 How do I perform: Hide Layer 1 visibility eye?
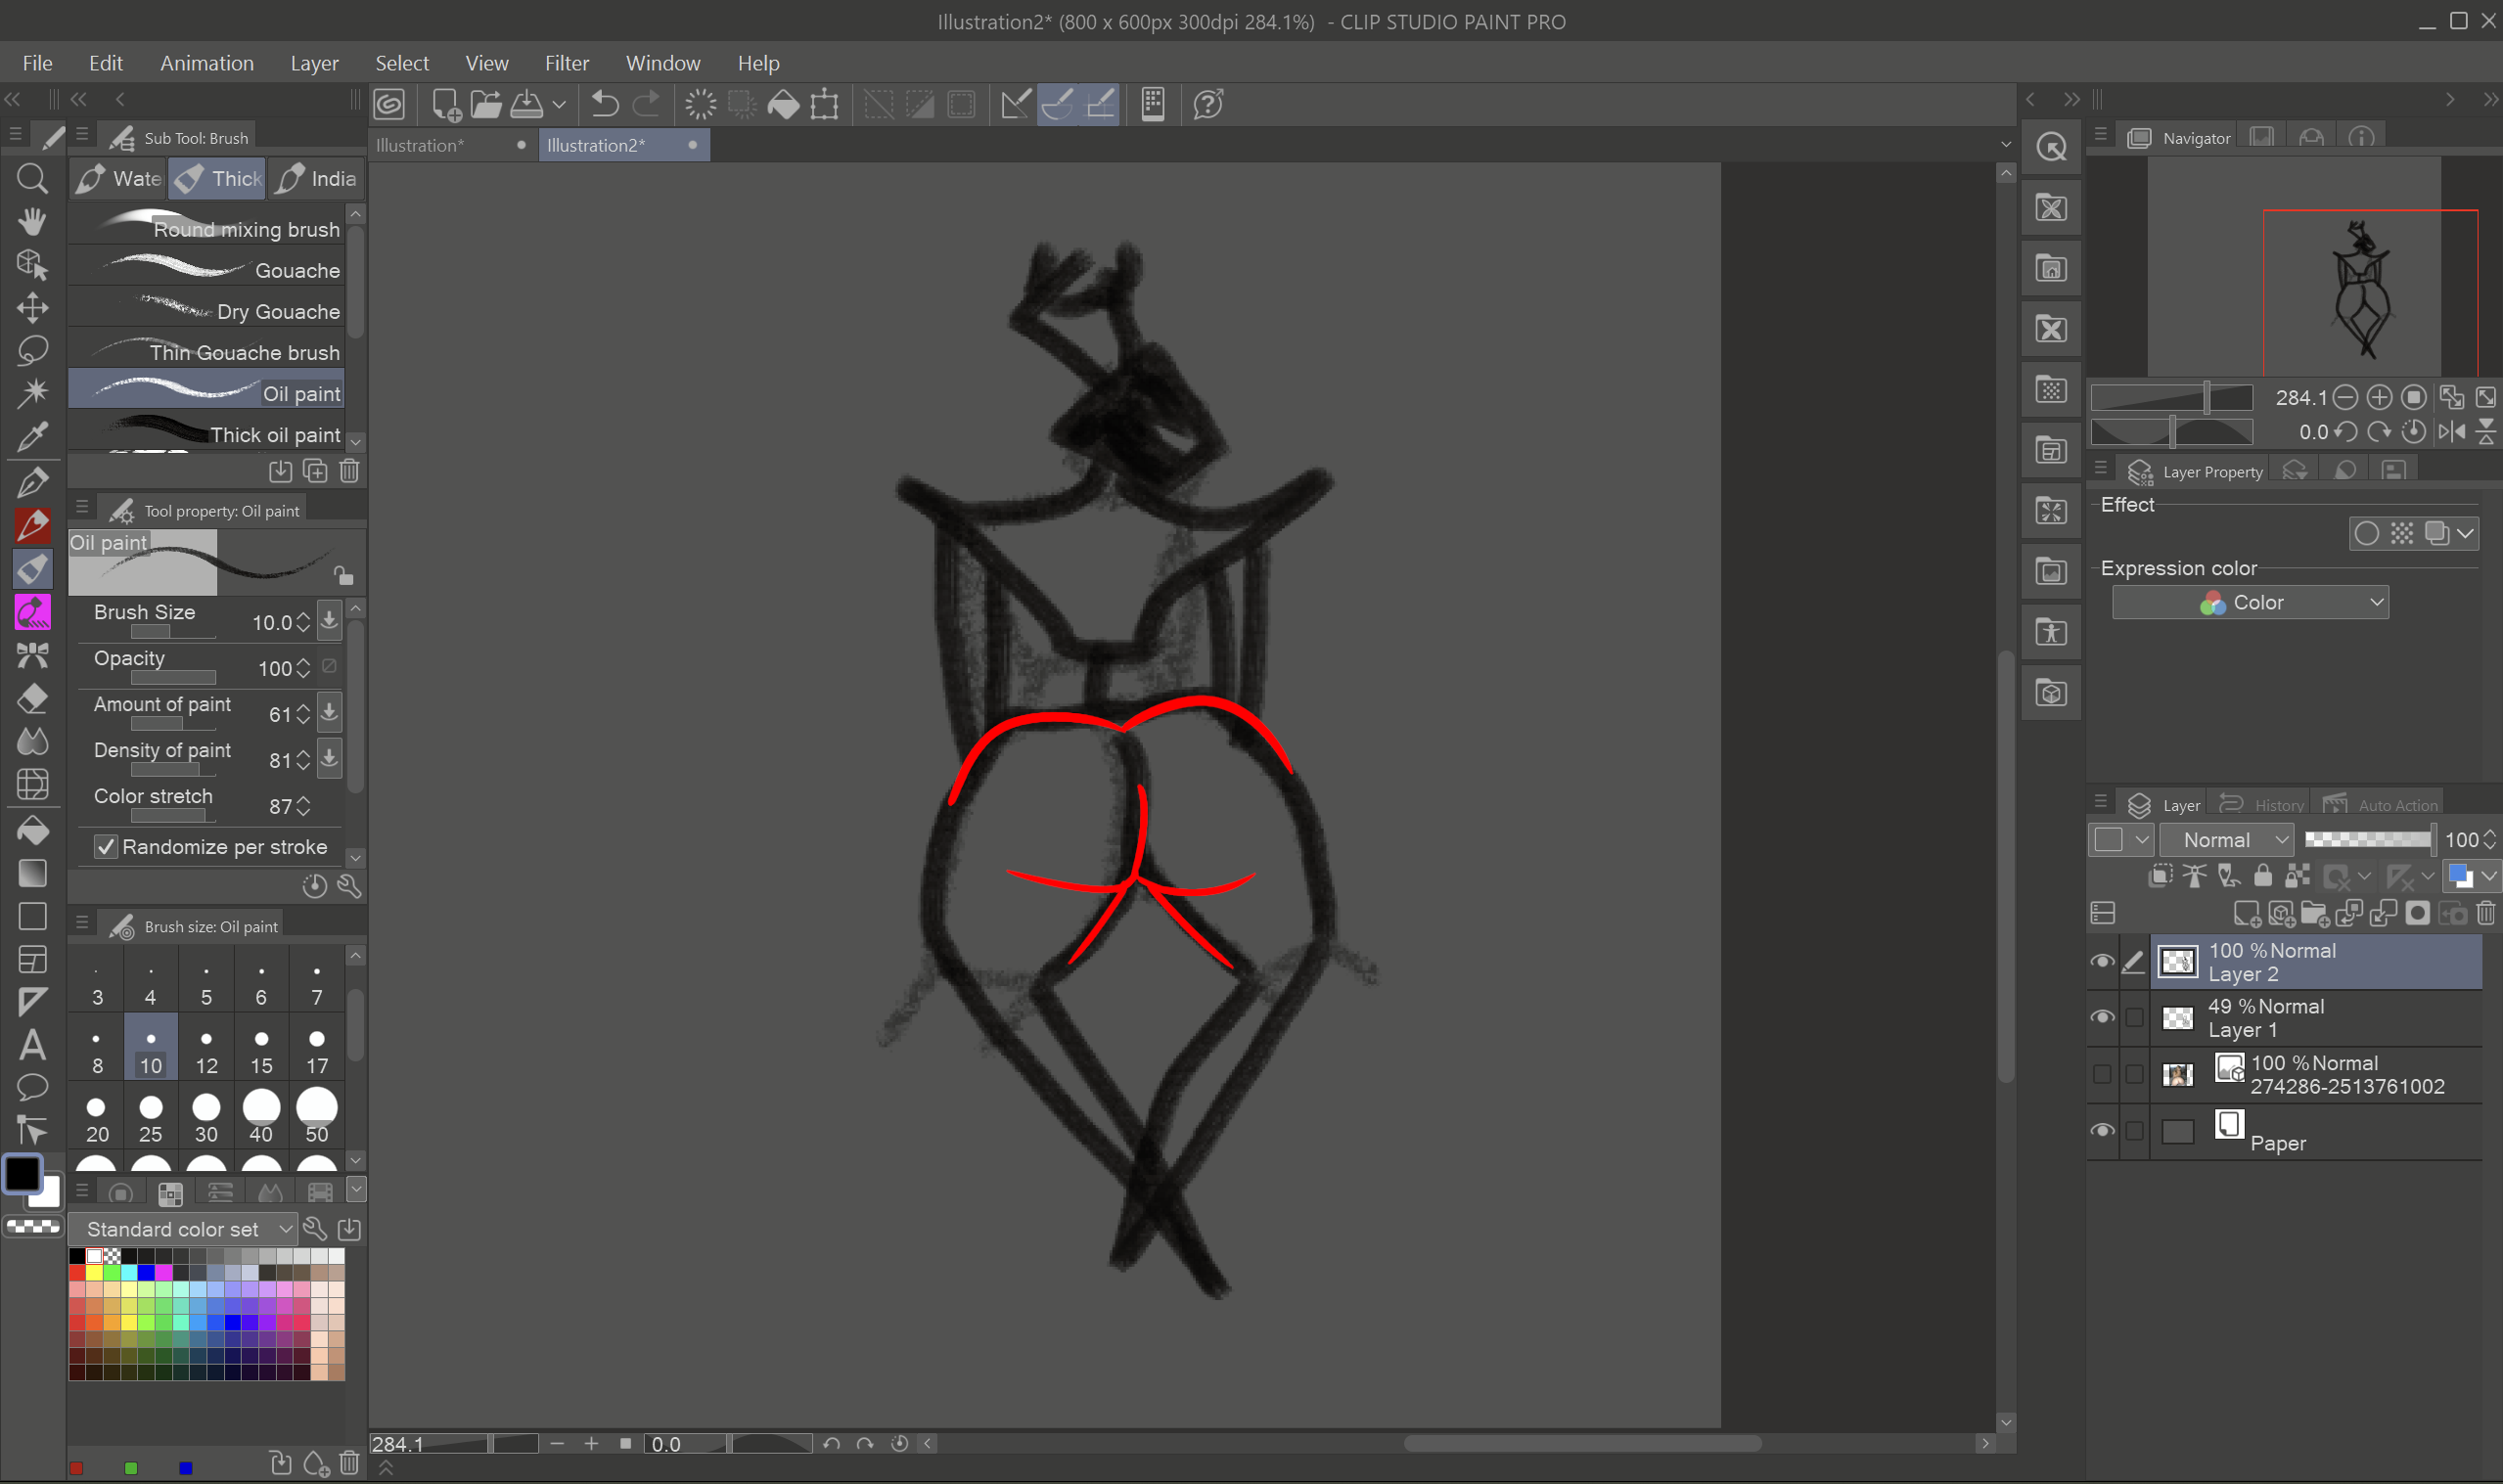pos(2101,1018)
